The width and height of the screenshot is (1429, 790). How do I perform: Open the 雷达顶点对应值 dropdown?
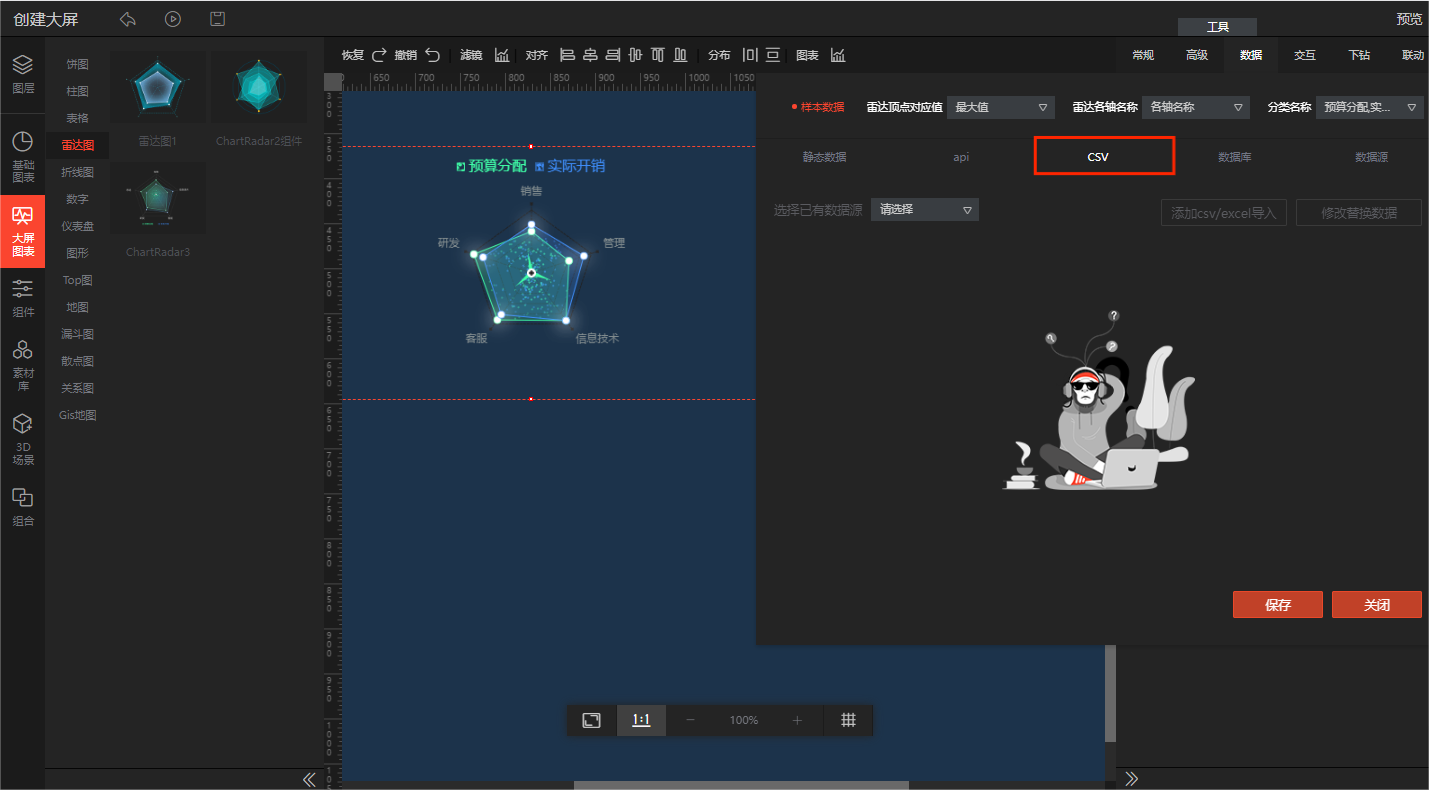click(x=1000, y=107)
